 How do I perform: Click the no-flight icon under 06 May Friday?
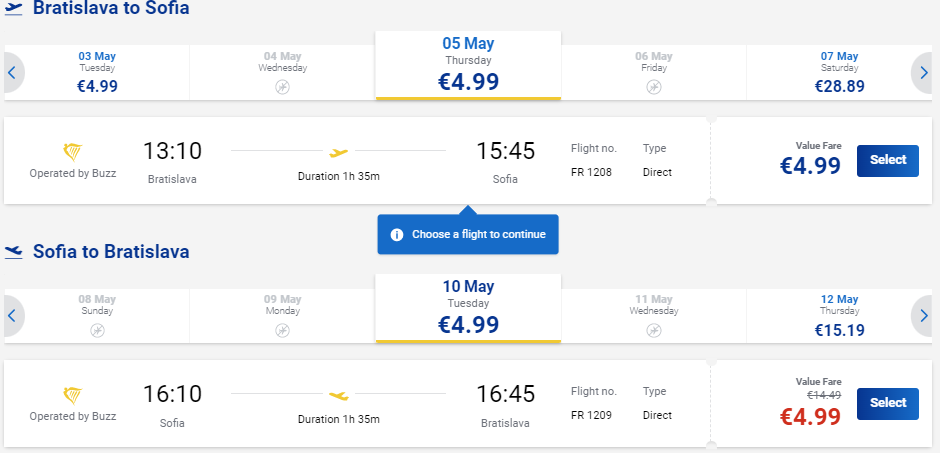click(654, 87)
